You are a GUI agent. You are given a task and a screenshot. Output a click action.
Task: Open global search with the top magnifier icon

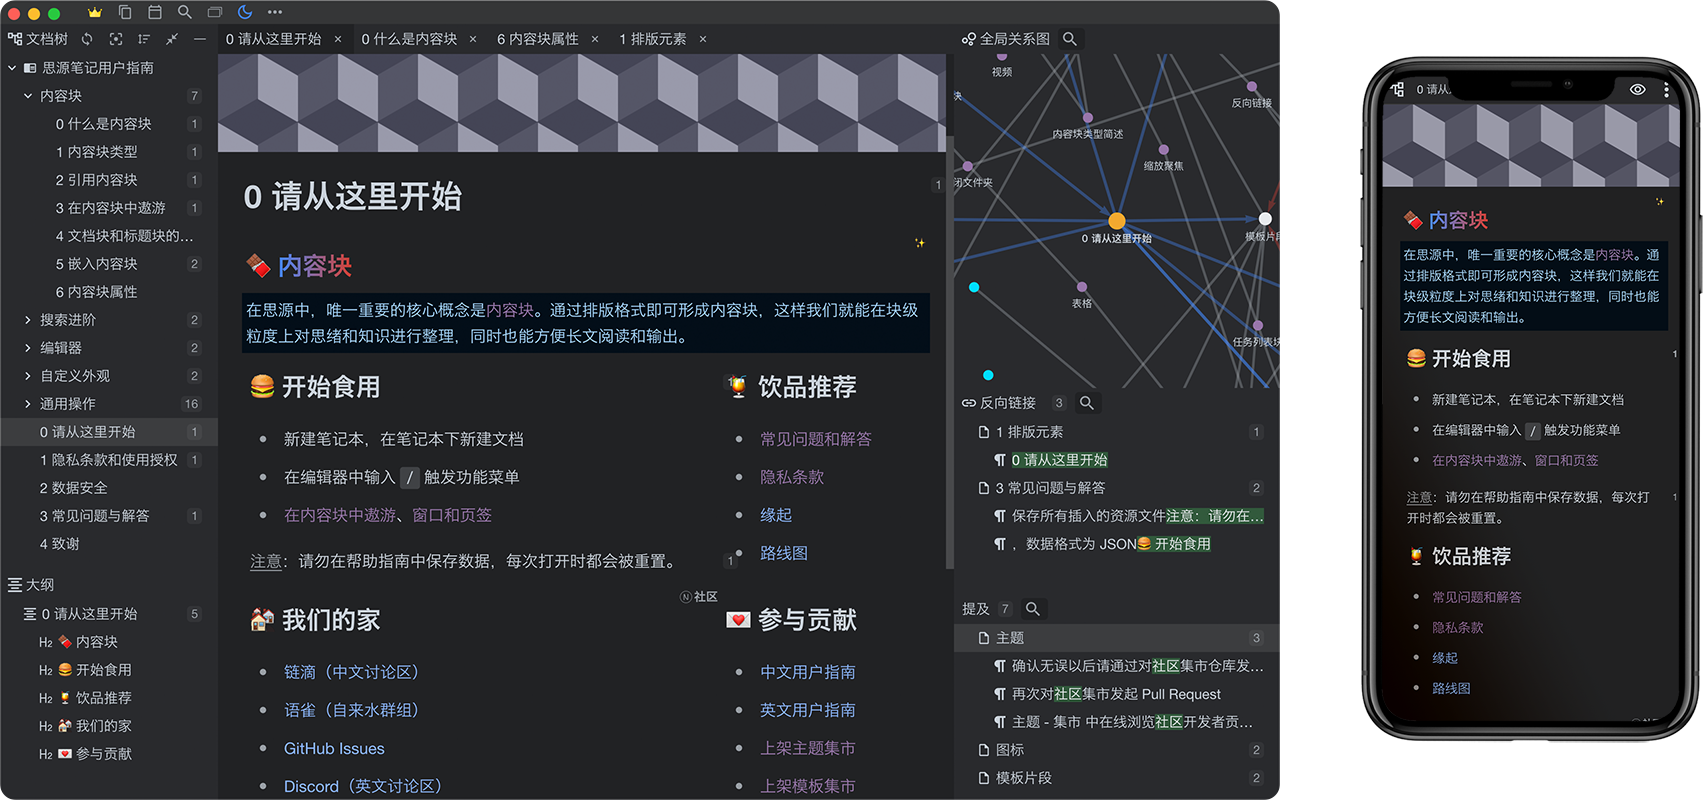[x=185, y=12]
